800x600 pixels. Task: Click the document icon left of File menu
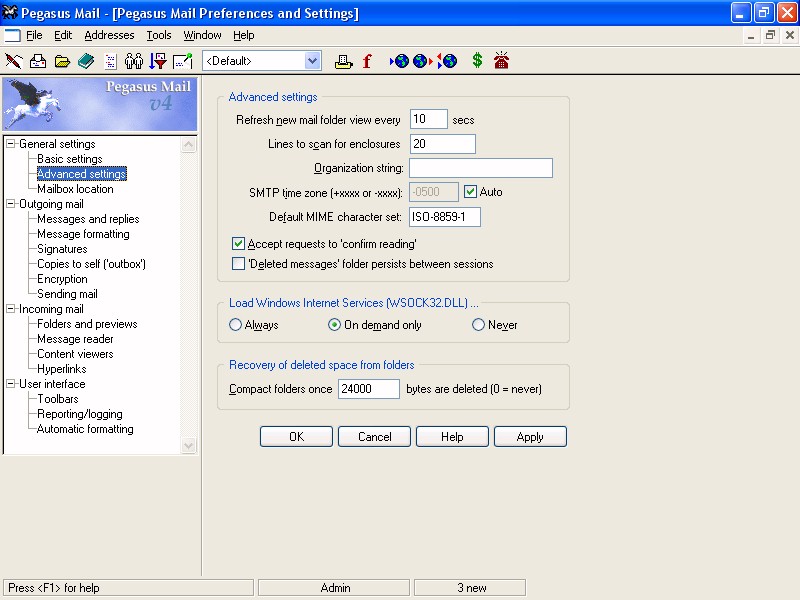pos(12,36)
